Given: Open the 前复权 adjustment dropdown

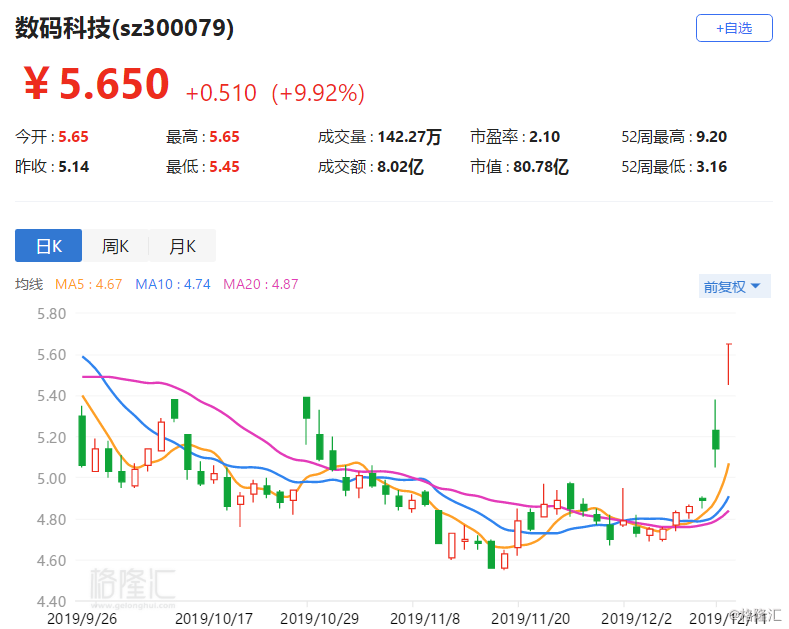Looking at the screenshot, I should point(734,286).
